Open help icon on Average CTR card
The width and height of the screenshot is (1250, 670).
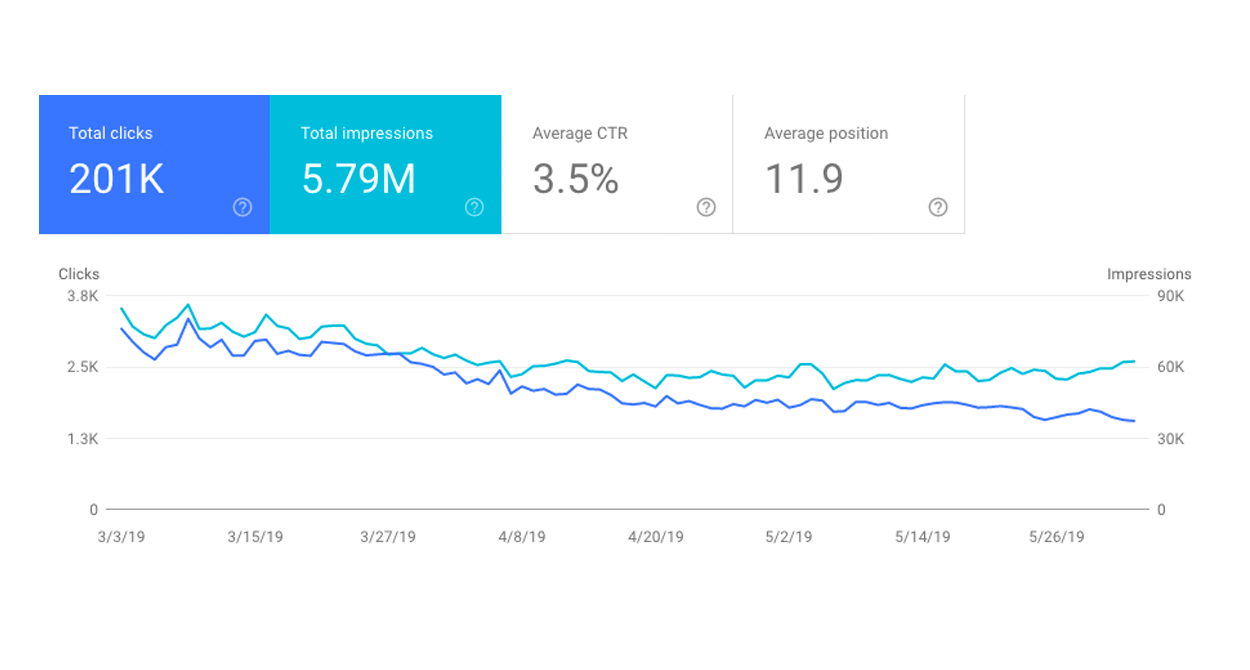click(706, 207)
